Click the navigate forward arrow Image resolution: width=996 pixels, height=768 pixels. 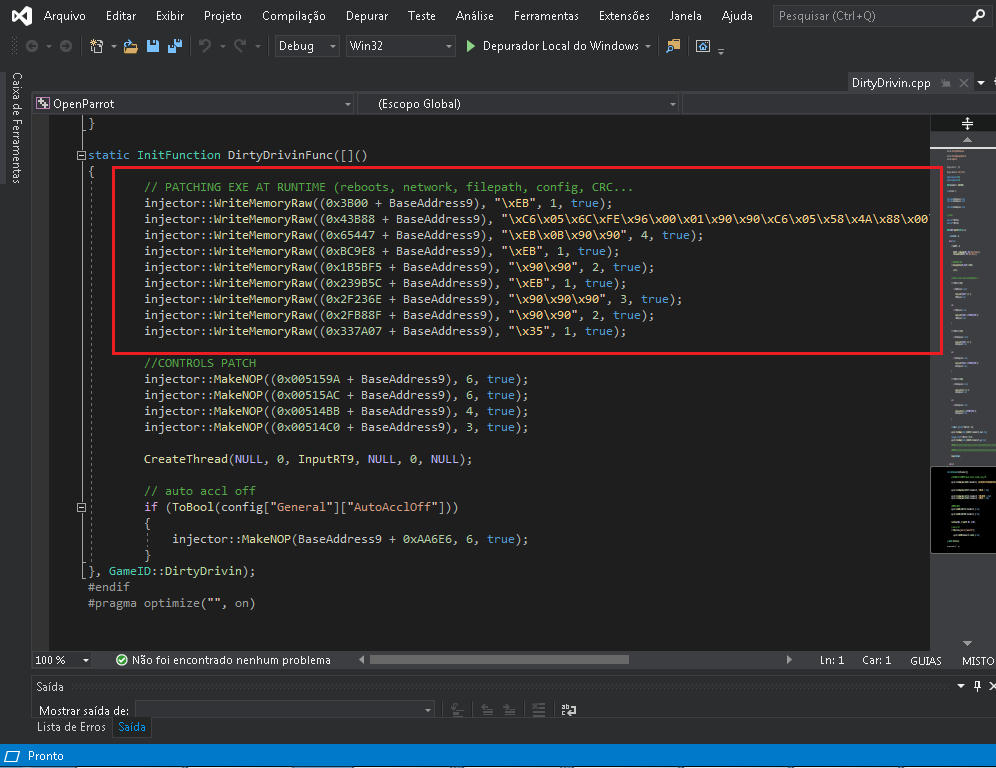pos(65,46)
